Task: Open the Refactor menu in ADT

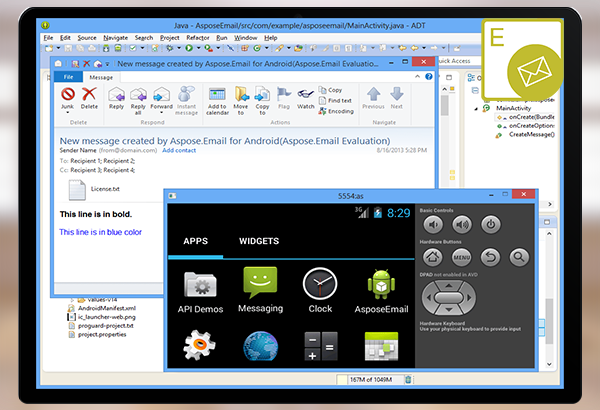Action: click(x=198, y=38)
